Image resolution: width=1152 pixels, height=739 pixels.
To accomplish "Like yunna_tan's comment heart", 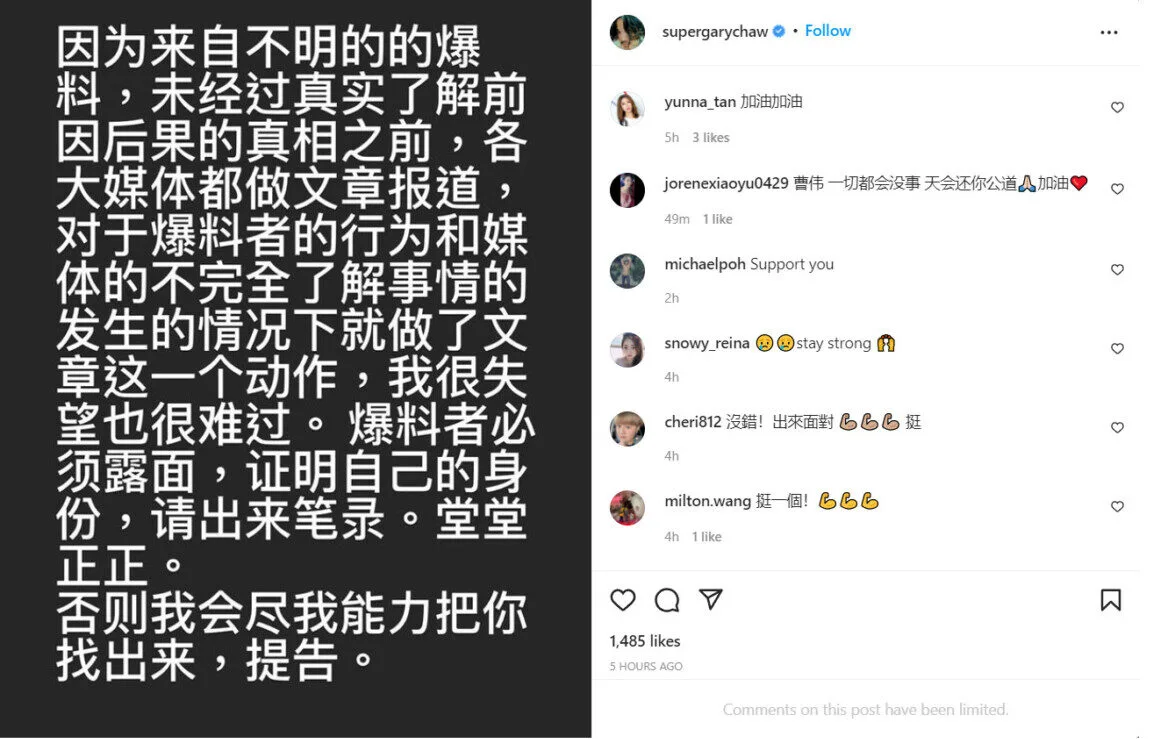I will click(x=1117, y=107).
